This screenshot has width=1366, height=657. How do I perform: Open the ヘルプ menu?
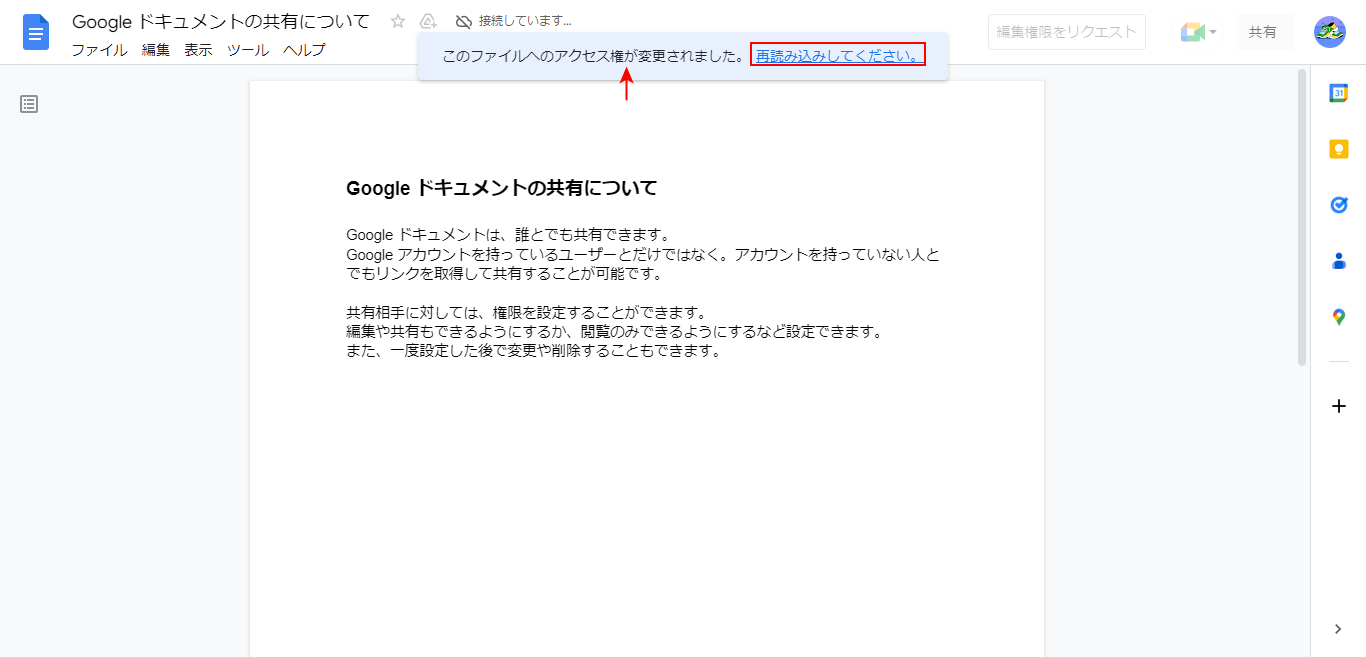[x=304, y=50]
